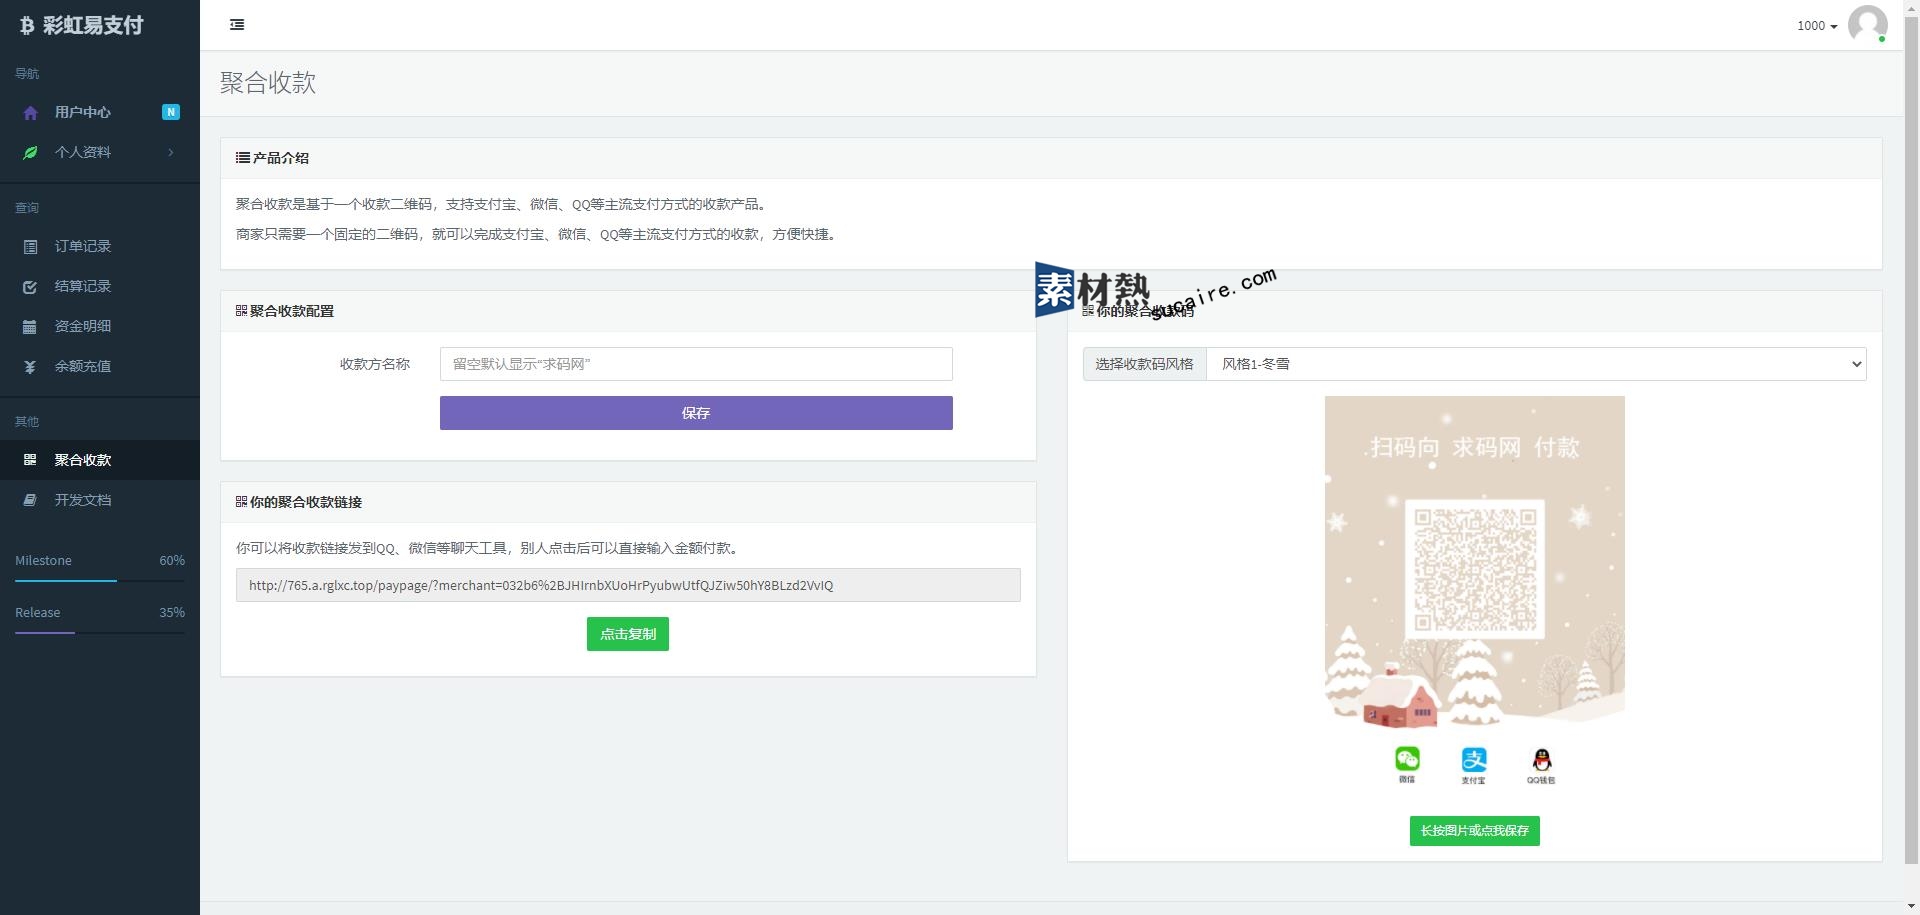
Task: Click the Release label text
Action: tap(37, 612)
